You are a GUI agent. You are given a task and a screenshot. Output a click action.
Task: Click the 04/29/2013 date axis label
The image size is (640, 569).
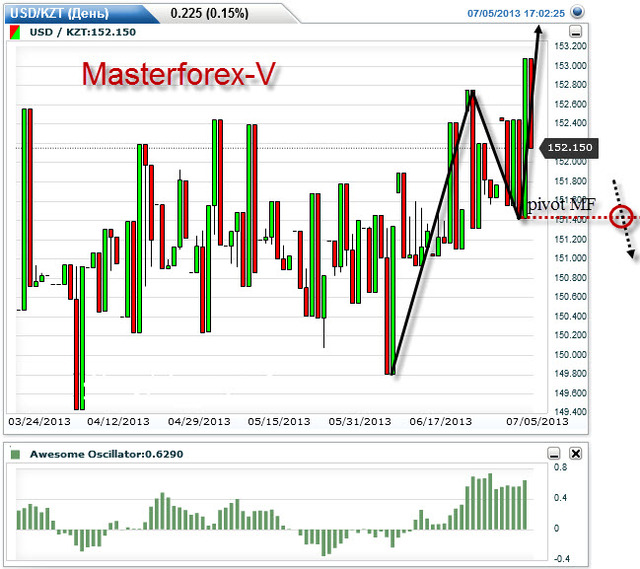click(x=199, y=421)
